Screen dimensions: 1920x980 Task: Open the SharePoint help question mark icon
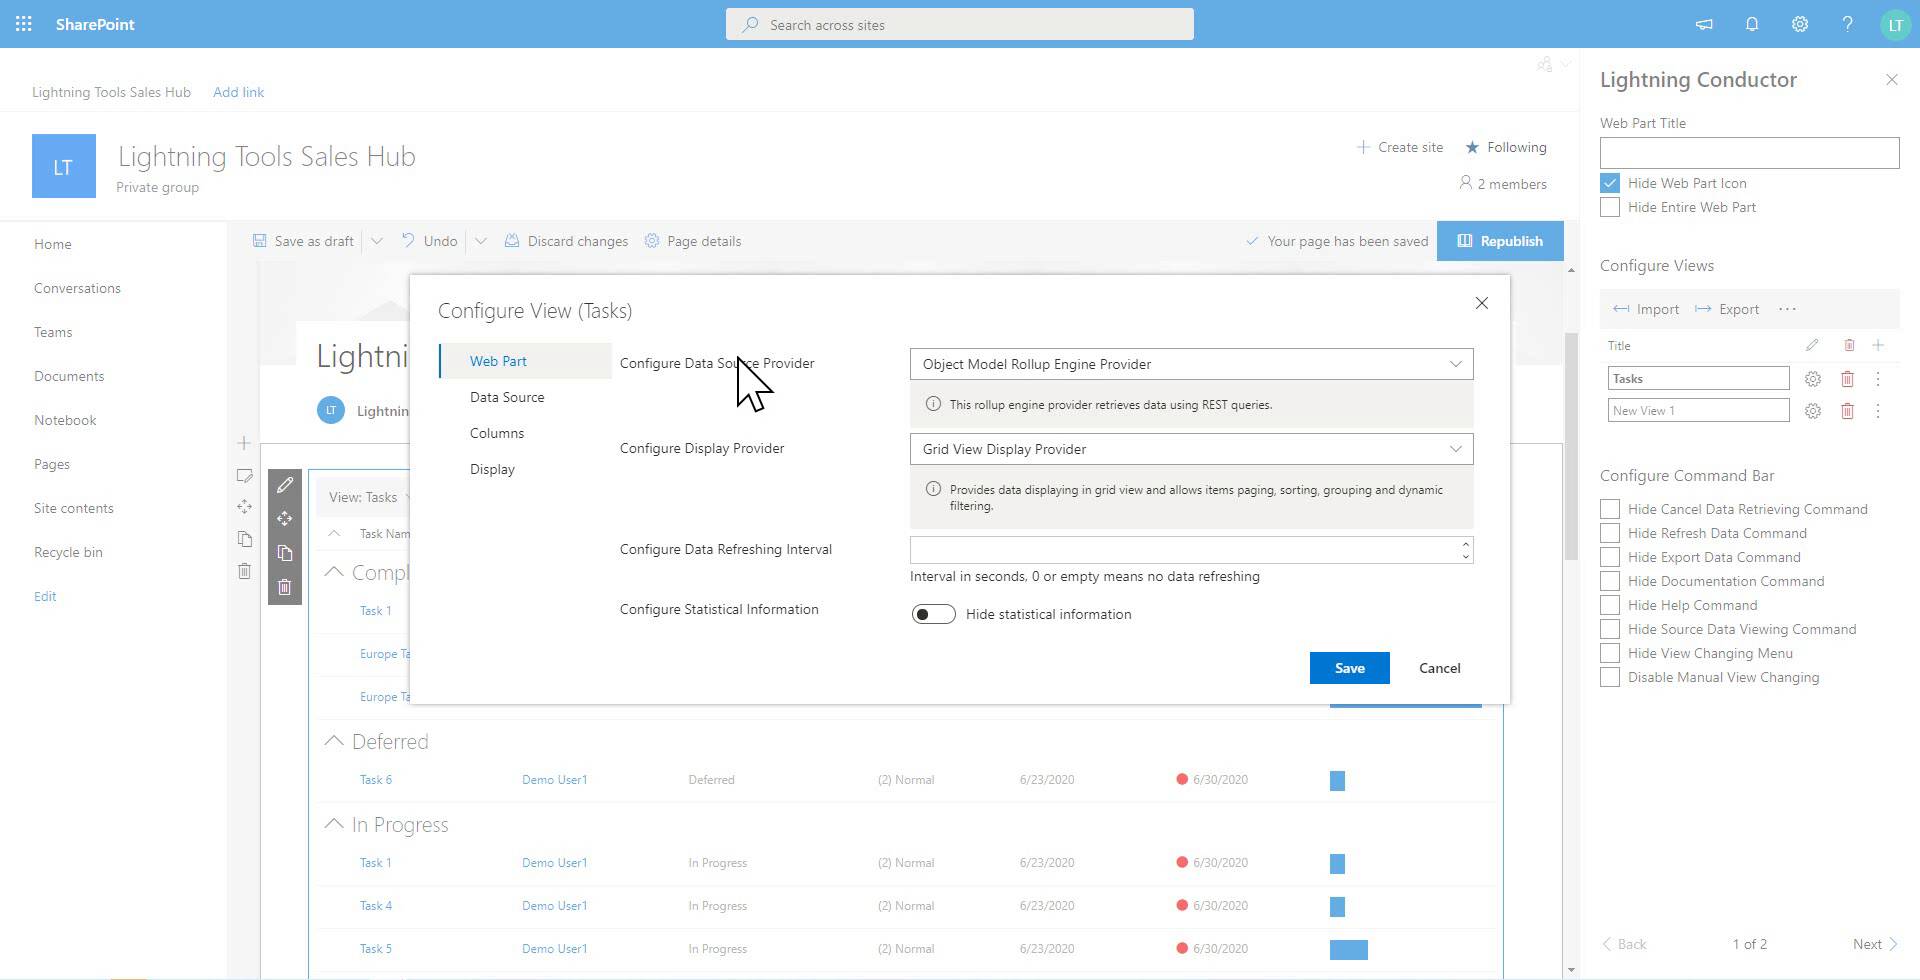coord(1847,24)
